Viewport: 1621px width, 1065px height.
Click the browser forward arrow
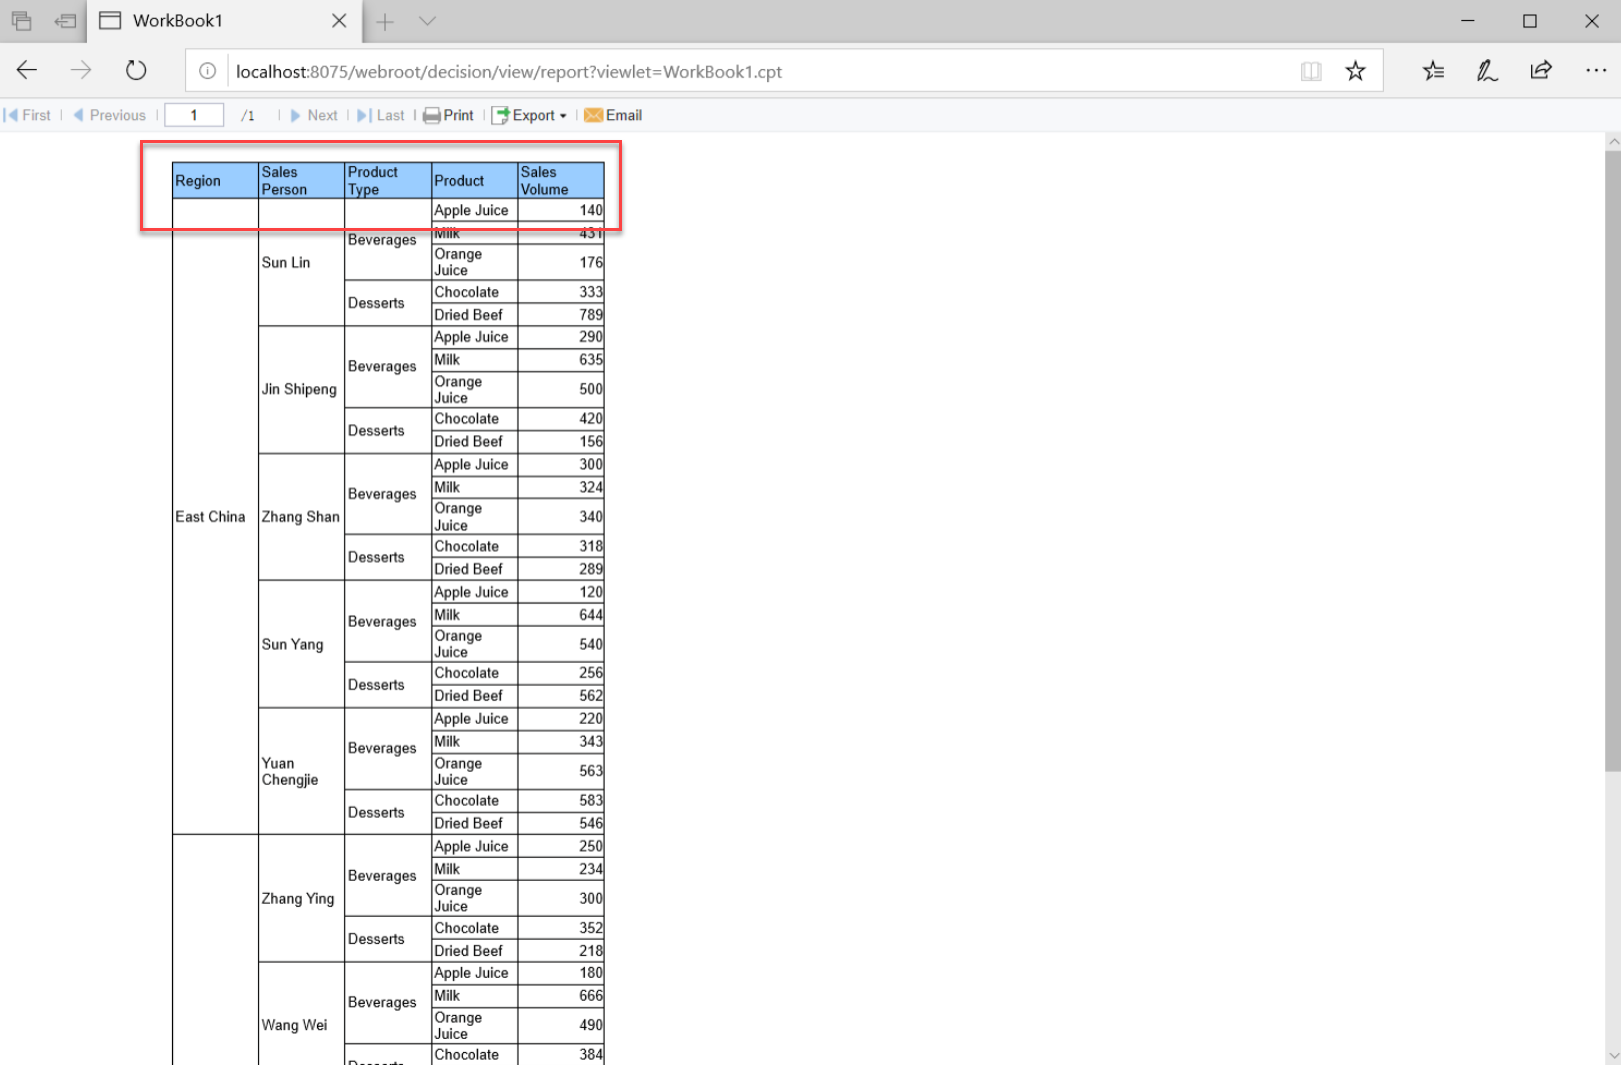[81, 70]
